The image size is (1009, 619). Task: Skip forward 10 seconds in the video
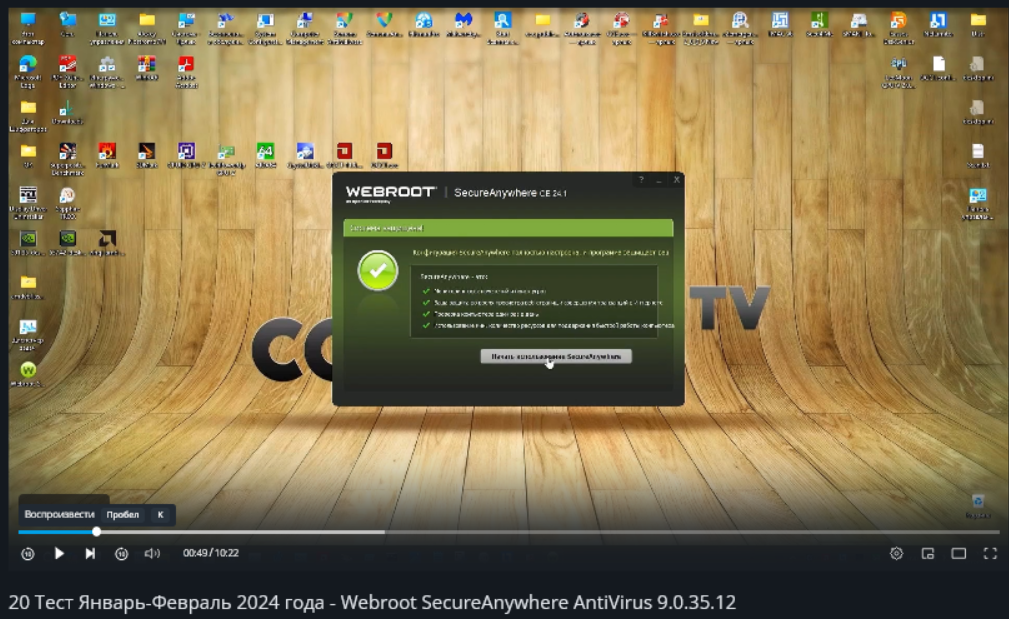pos(122,553)
